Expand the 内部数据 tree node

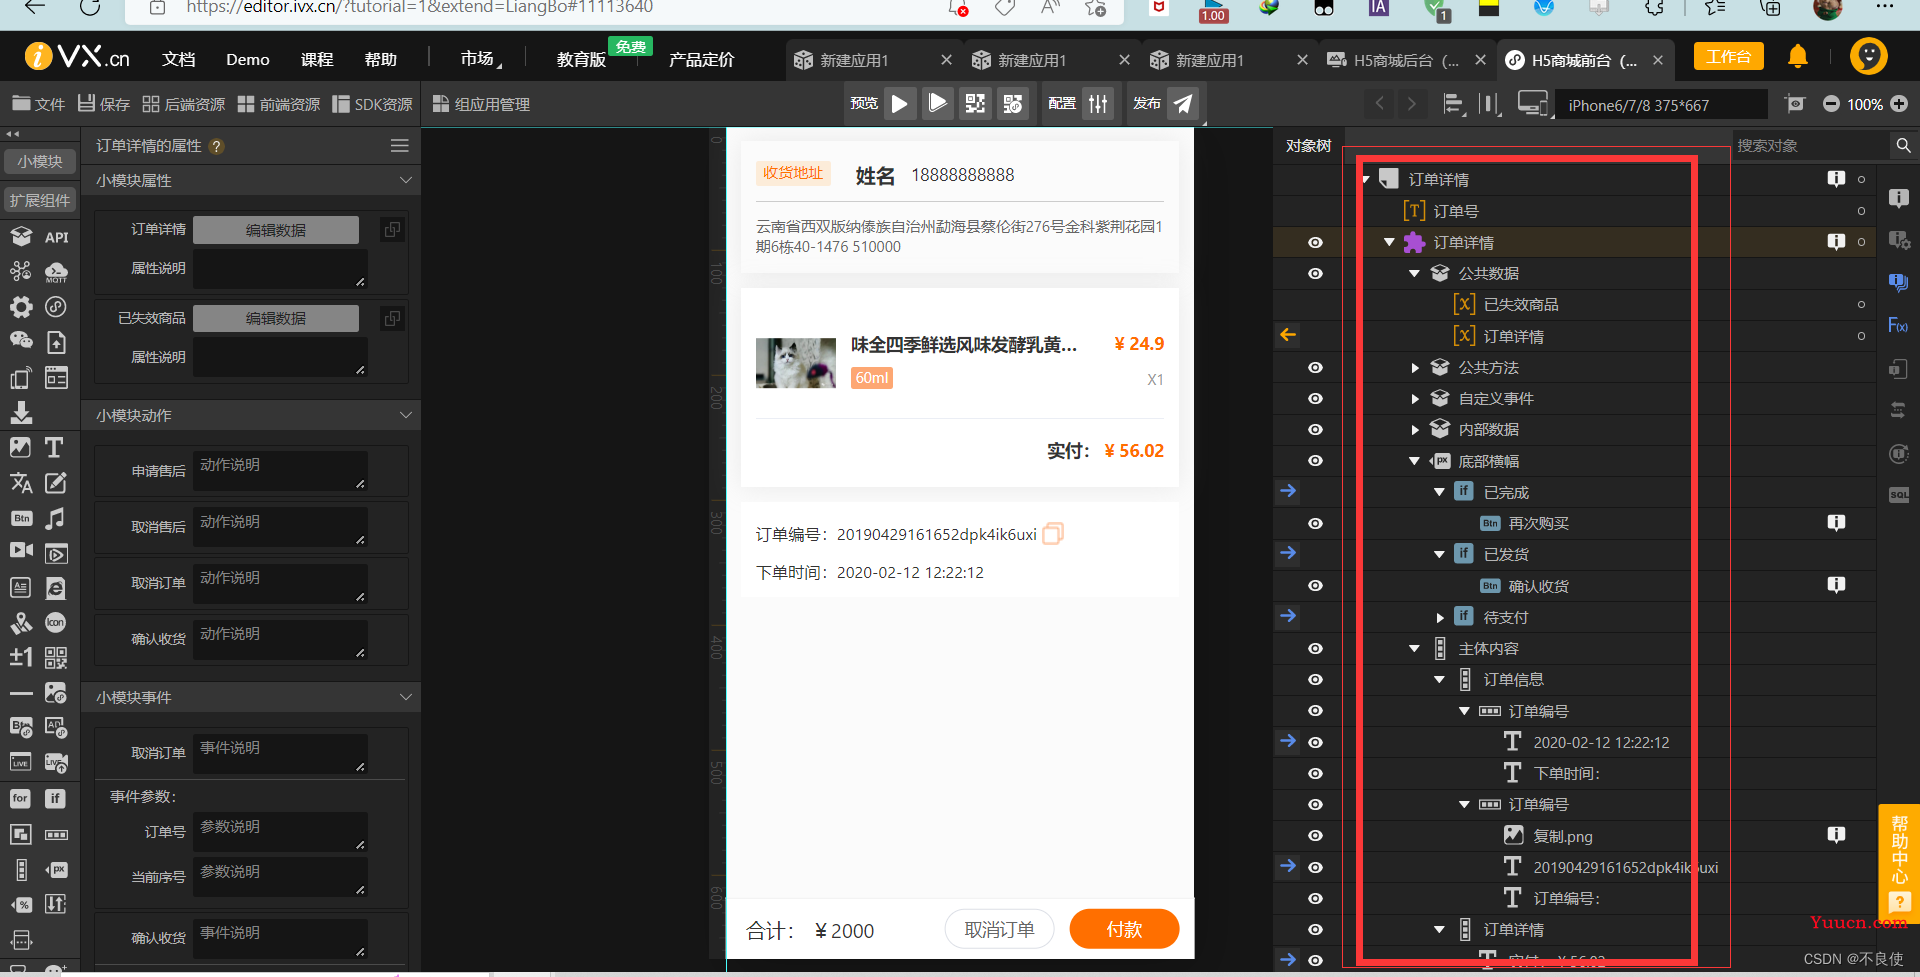pyautogui.click(x=1415, y=430)
